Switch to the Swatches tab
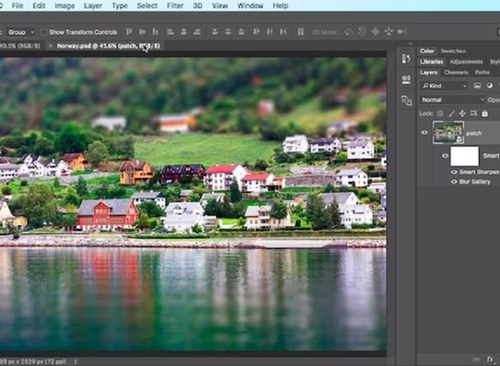The image size is (500, 366). pos(453,51)
